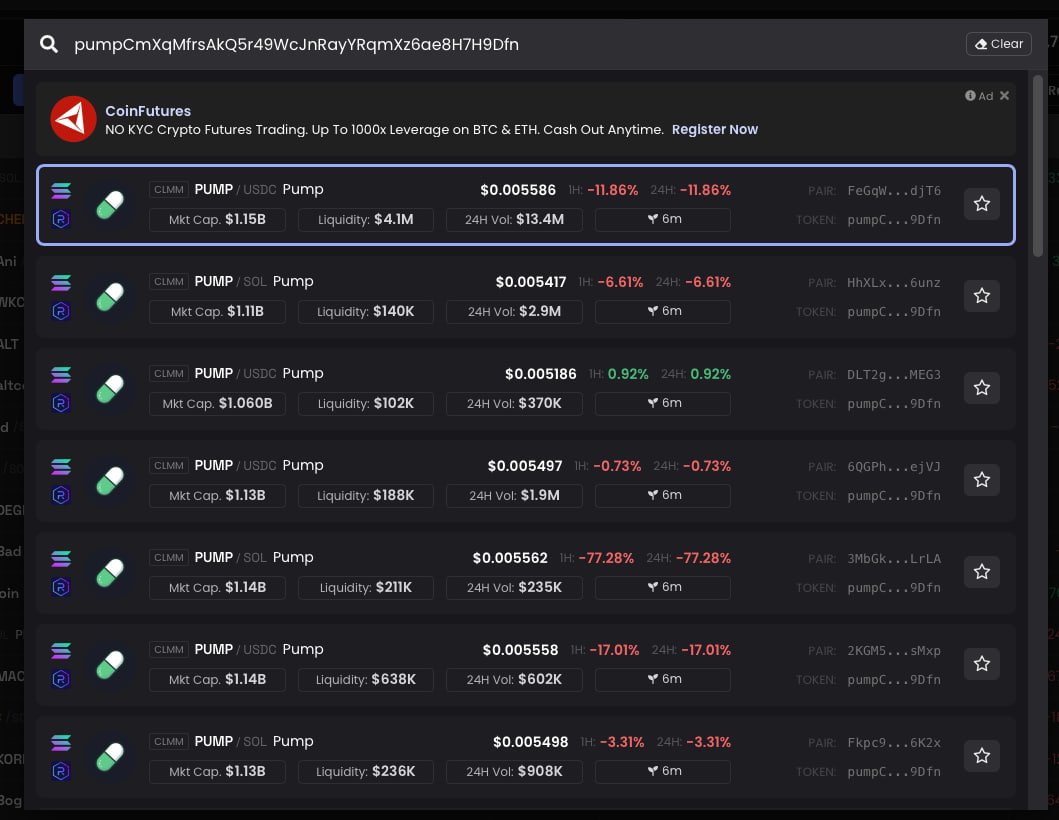Favorite the 6QGPh...ejVJ pair
This screenshot has width=1059, height=820.
click(981, 480)
